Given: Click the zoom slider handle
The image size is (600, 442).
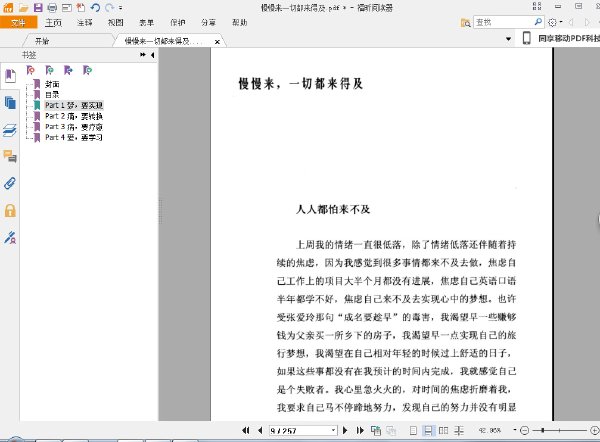Looking at the screenshot, I should (543, 431).
